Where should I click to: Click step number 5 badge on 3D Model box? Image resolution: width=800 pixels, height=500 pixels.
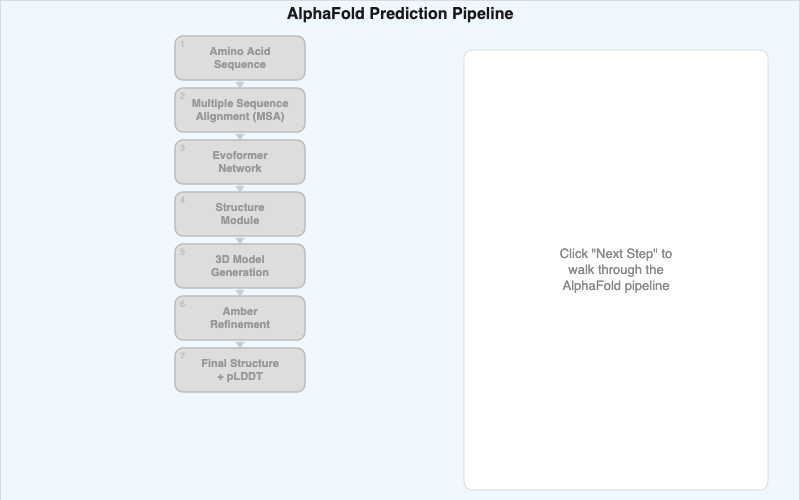coord(182,252)
